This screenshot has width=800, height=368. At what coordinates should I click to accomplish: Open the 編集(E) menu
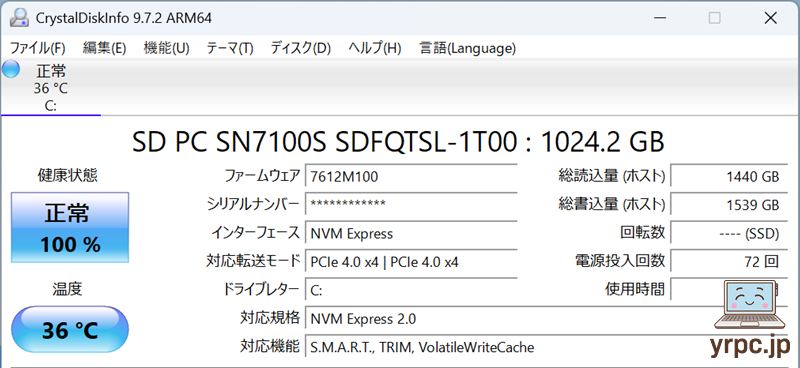pos(104,48)
